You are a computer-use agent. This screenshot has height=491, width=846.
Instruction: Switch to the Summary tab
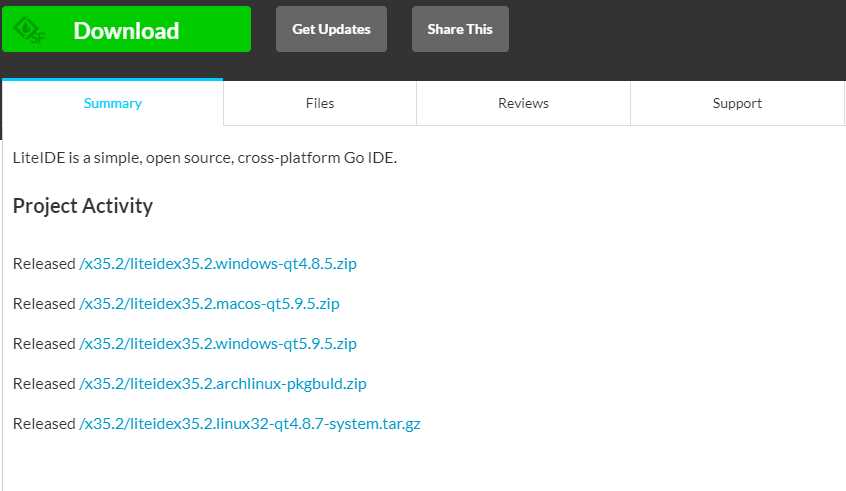coord(112,103)
